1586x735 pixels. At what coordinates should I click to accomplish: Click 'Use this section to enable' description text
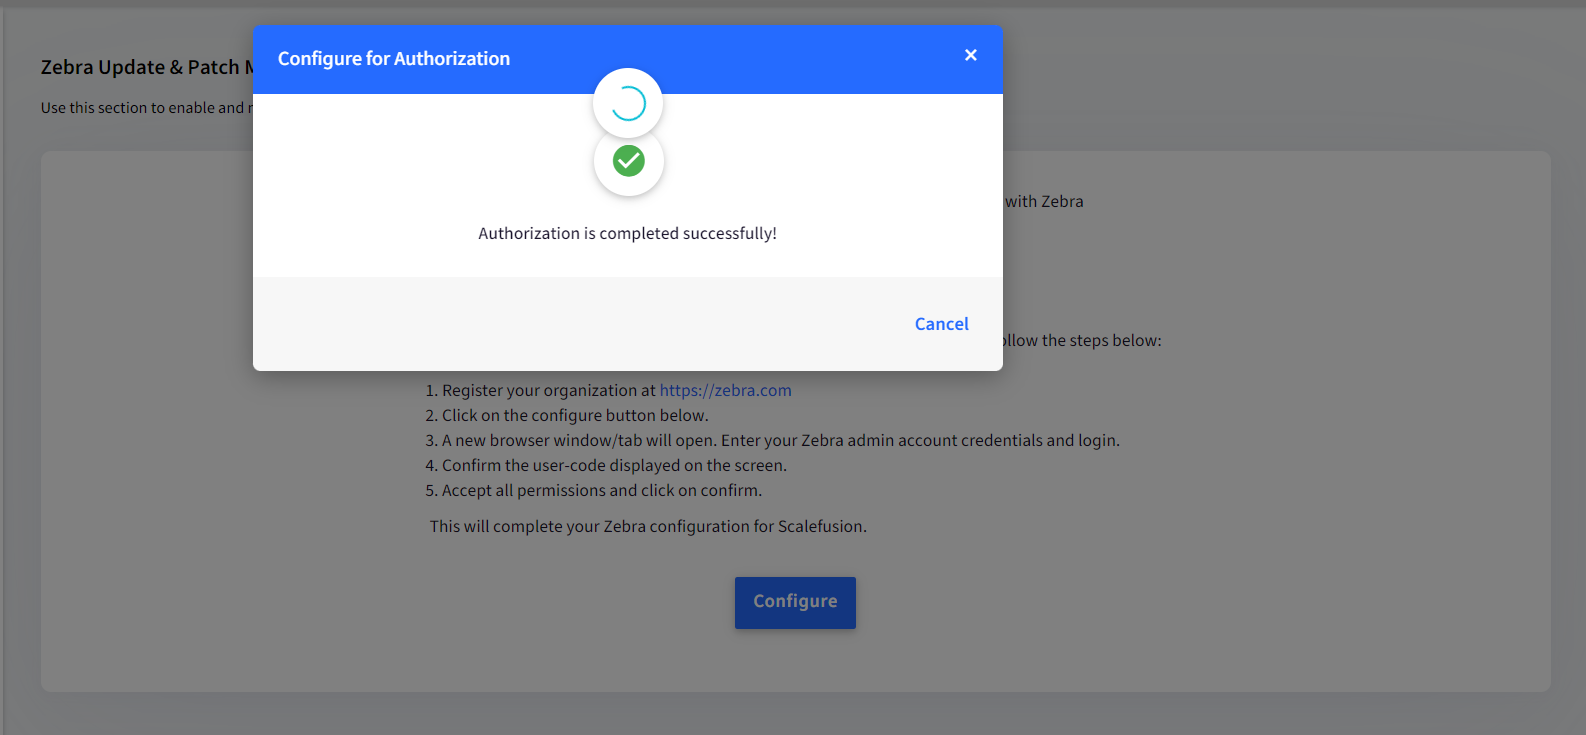tap(147, 108)
